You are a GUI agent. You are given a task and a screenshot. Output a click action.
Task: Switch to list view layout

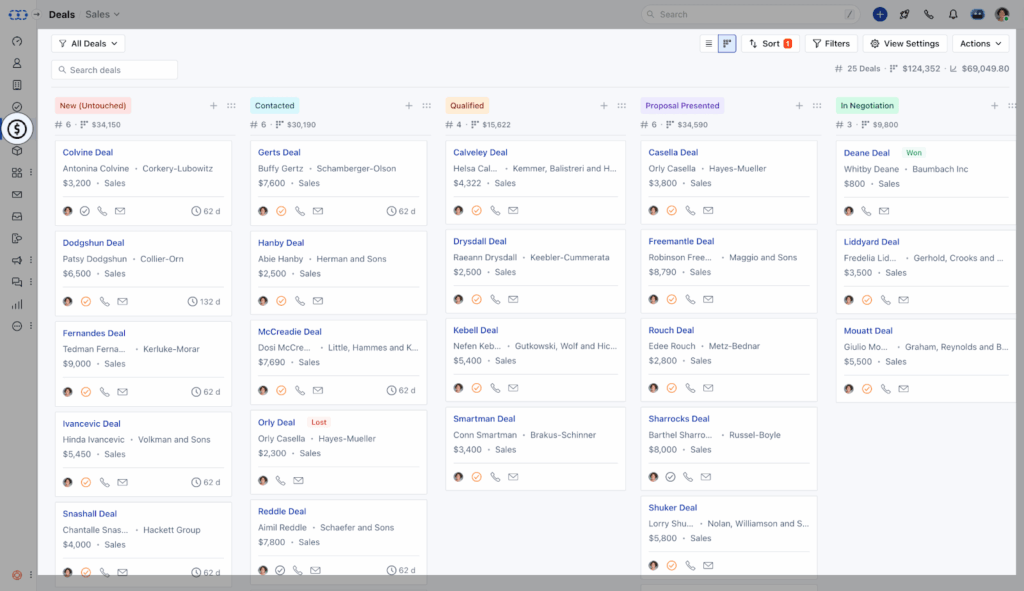coord(709,44)
